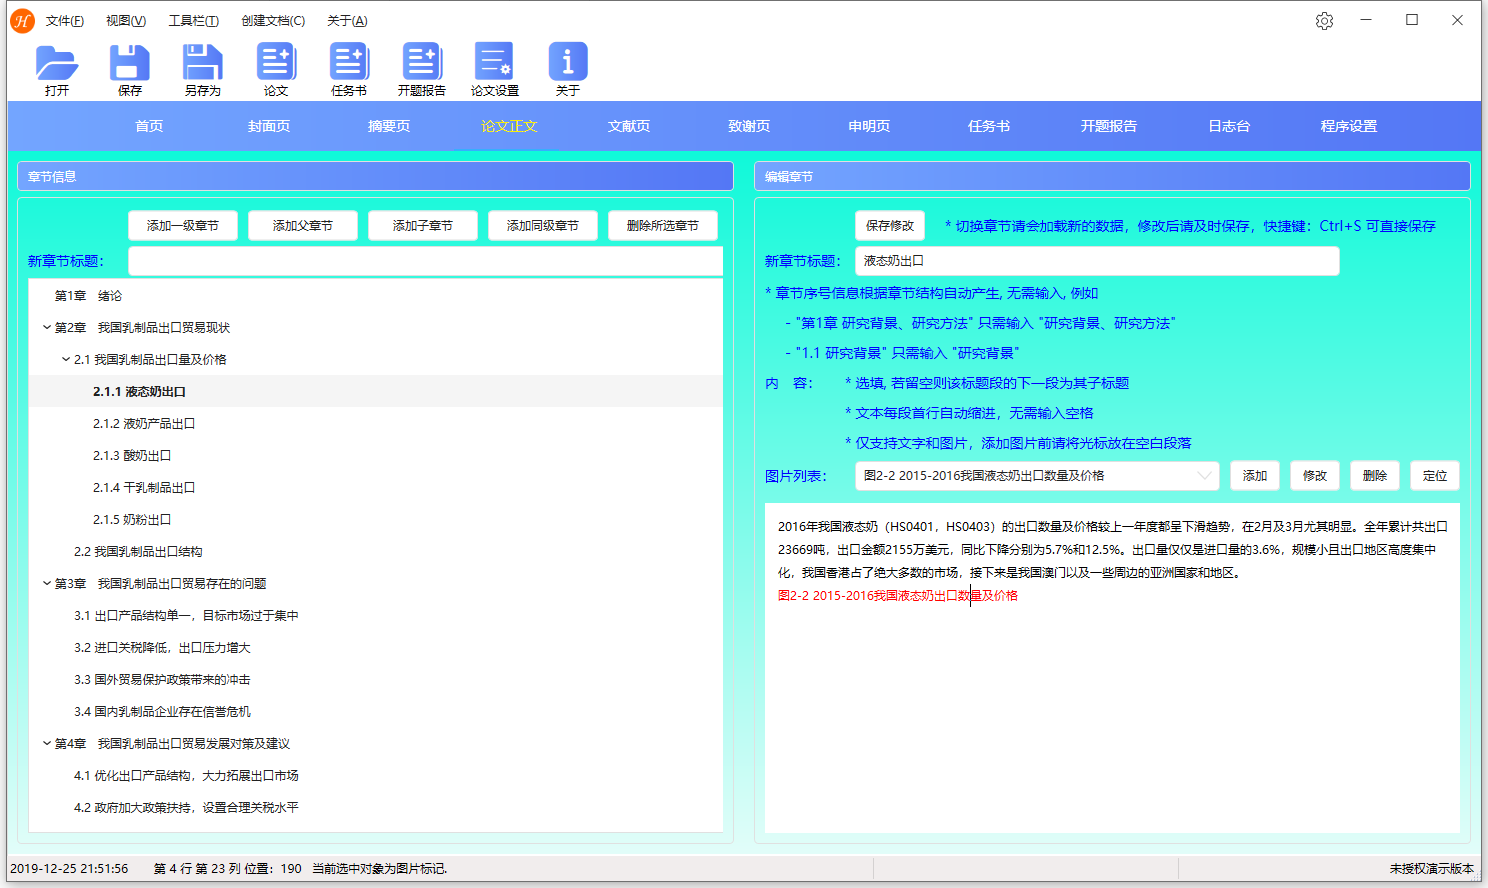
Task: Switch to the 首页 tab
Action: [149, 126]
